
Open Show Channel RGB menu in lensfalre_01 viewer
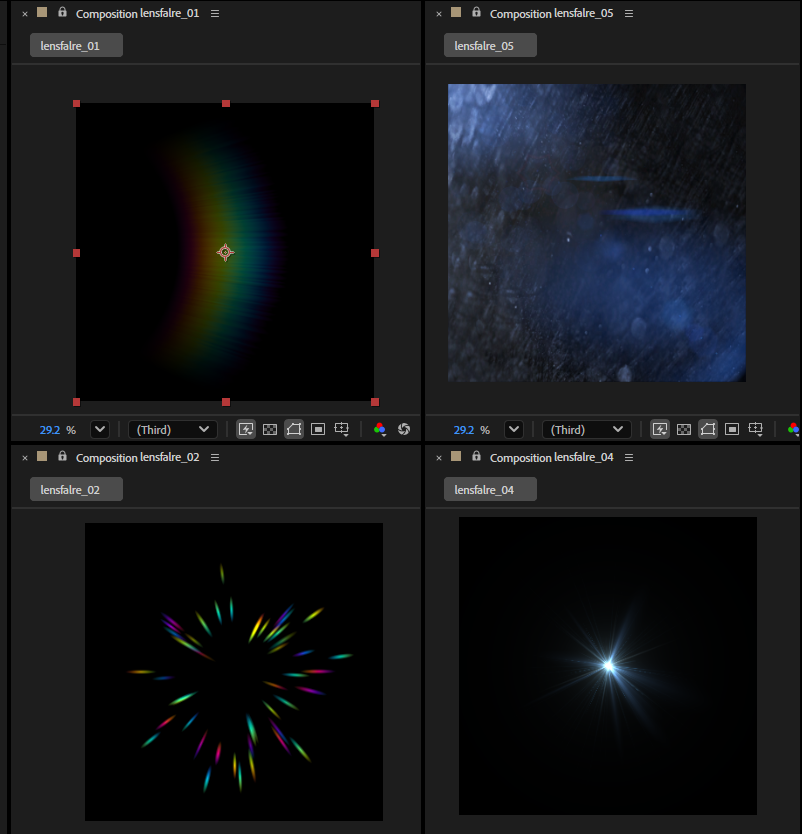(x=380, y=429)
